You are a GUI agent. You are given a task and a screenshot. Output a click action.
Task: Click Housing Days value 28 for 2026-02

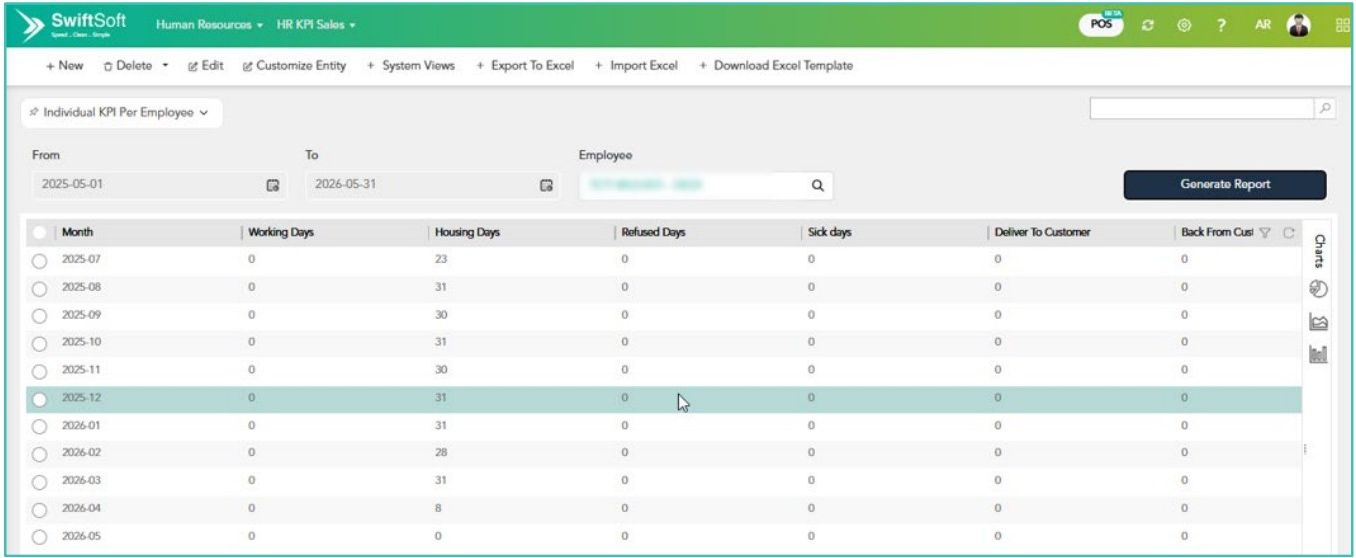click(441, 454)
